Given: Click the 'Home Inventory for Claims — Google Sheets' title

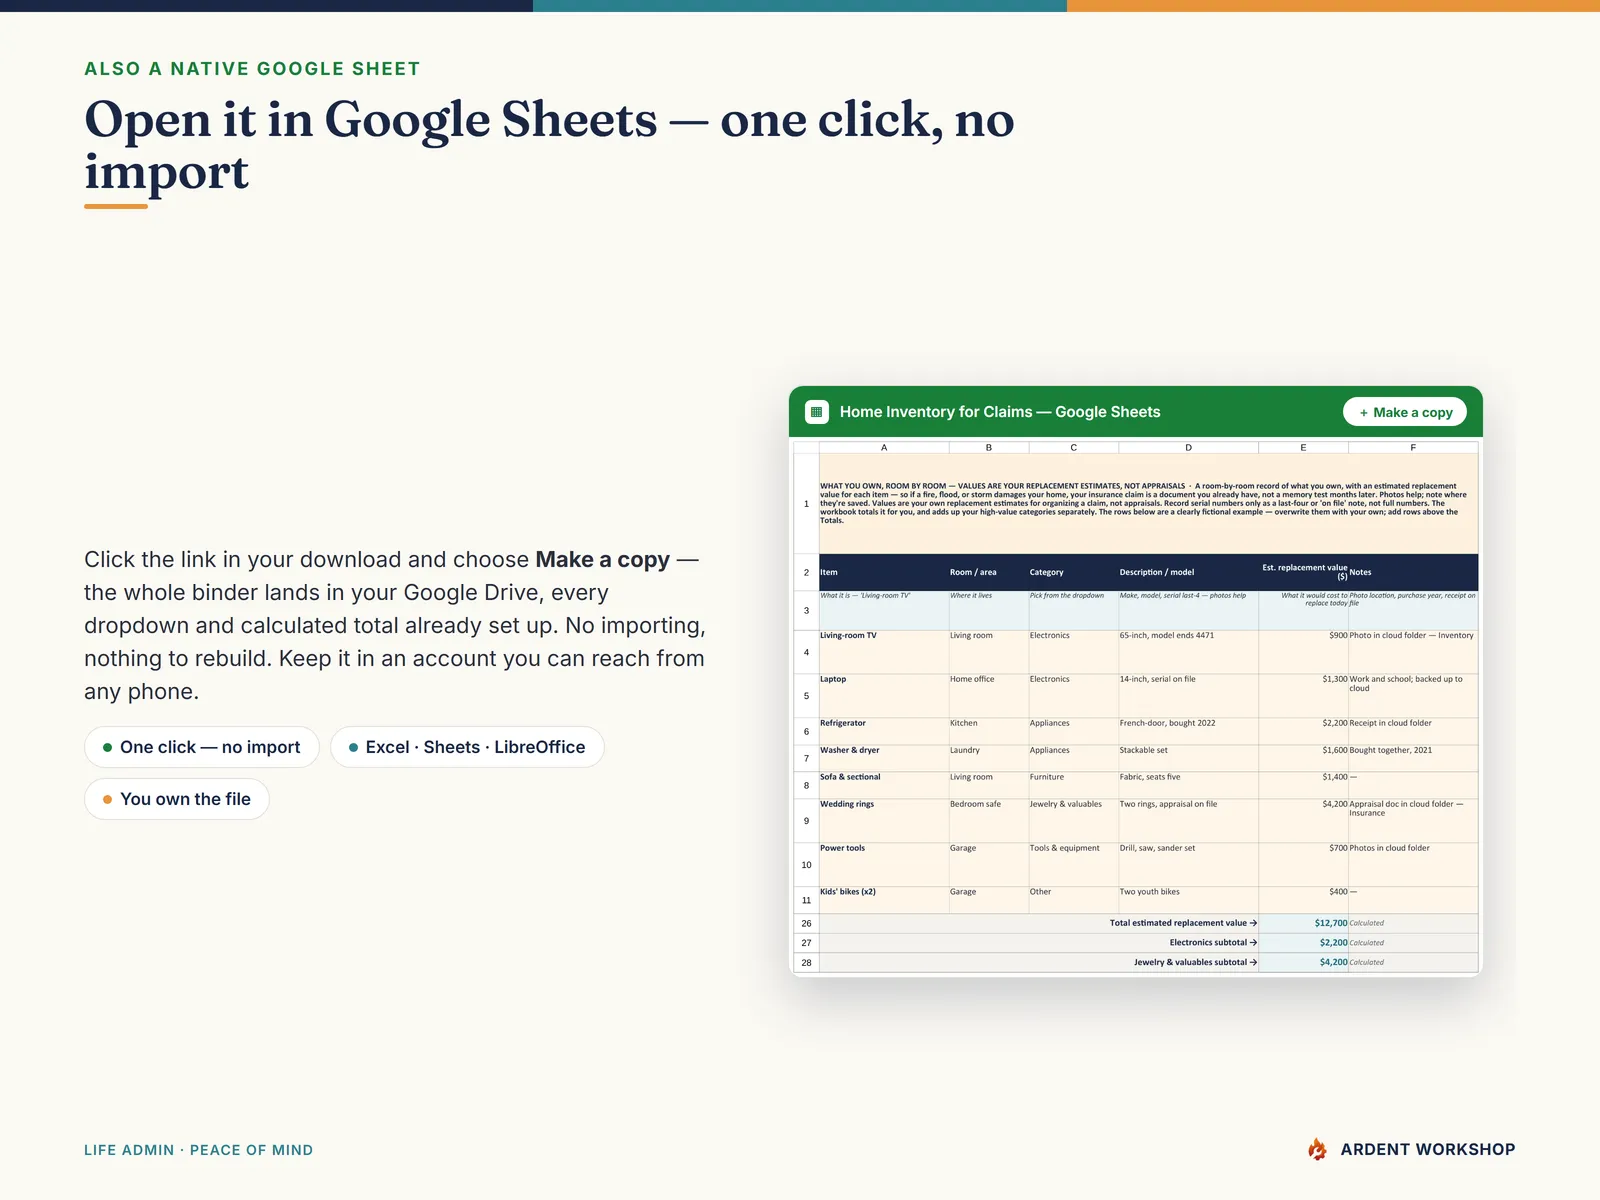Looking at the screenshot, I should click(x=1000, y=412).
